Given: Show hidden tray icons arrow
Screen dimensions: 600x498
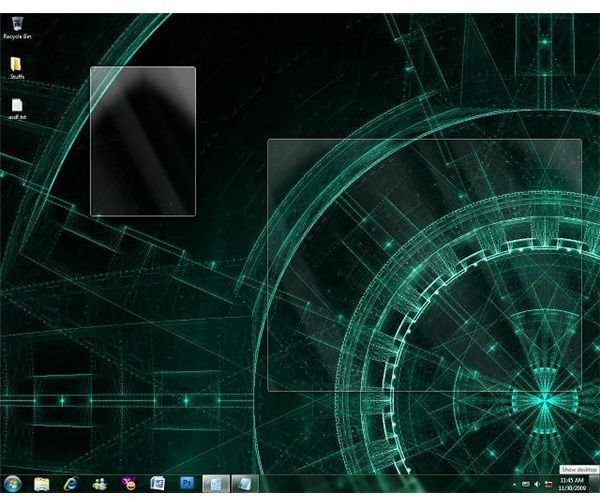Looking at the screenshot, I should tap(514, 485).
